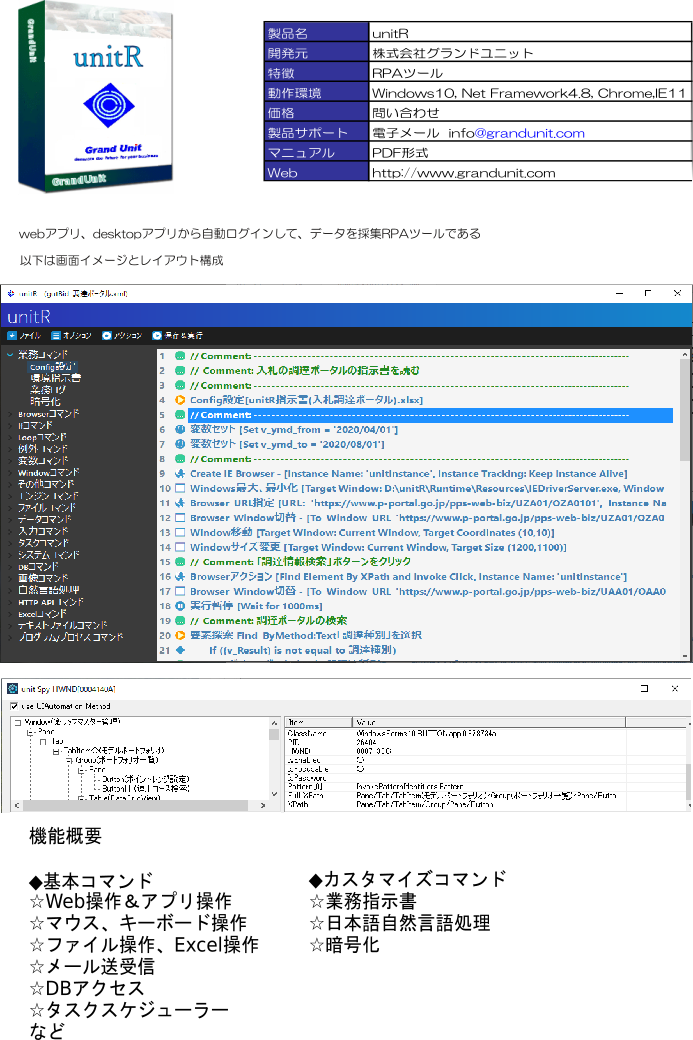Click window icon on Window移動 line
This screenshot has width=693, height=1040.
[180, 533]
